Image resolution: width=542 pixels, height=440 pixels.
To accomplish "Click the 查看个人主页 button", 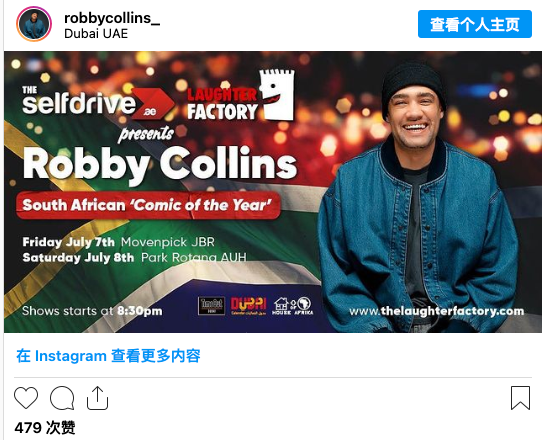I will pyautogui.click(x=475, y=24).
